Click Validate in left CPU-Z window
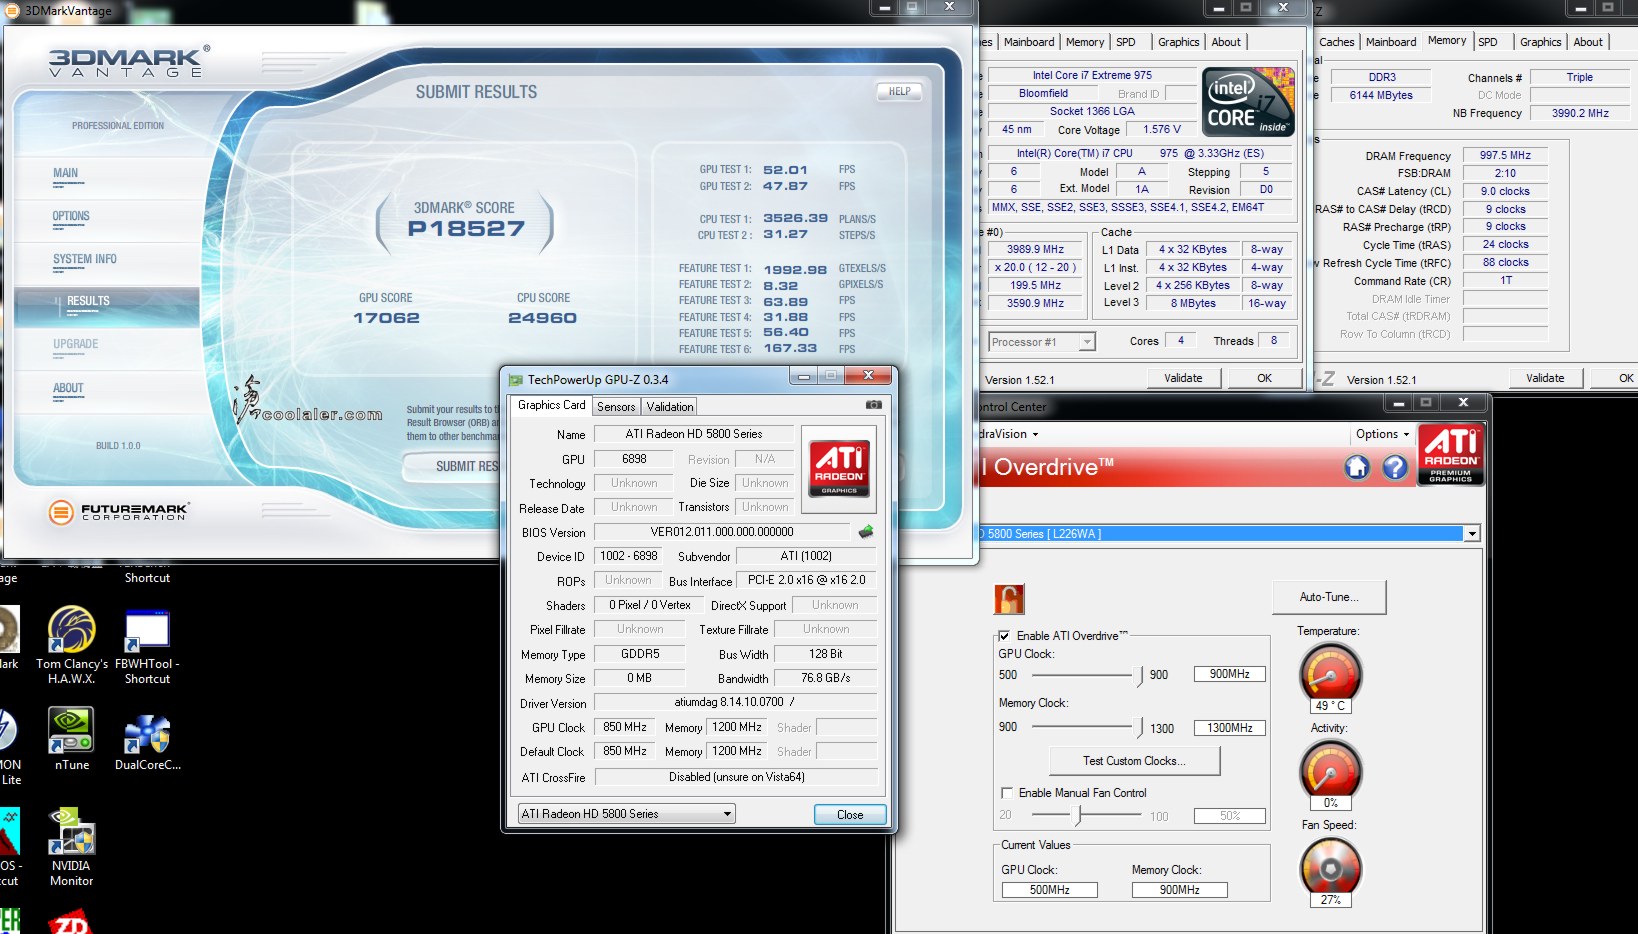 (1183, 378)
